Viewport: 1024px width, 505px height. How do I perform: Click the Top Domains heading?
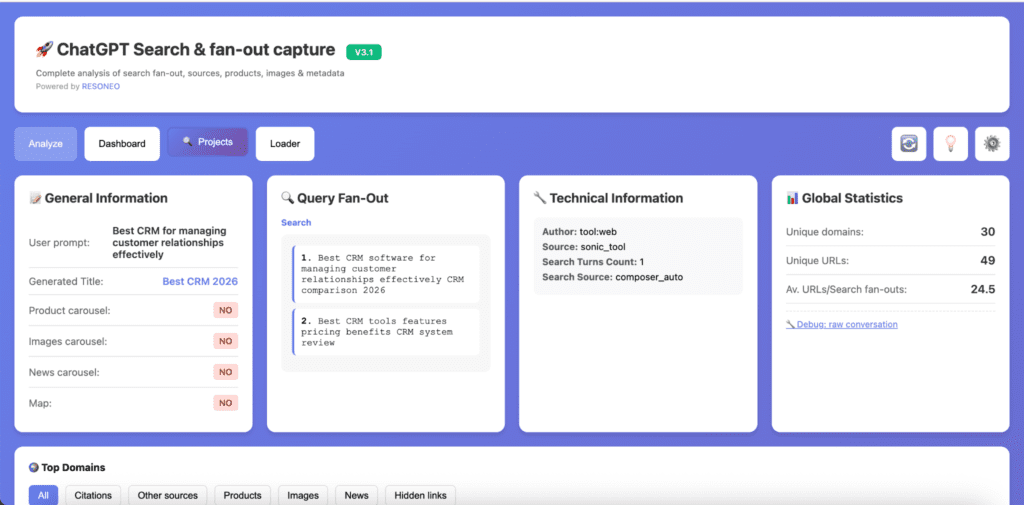click(x=73, y=468)
